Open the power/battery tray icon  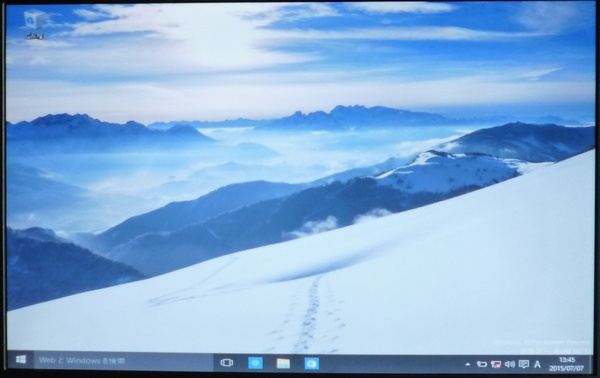[481, 364]
